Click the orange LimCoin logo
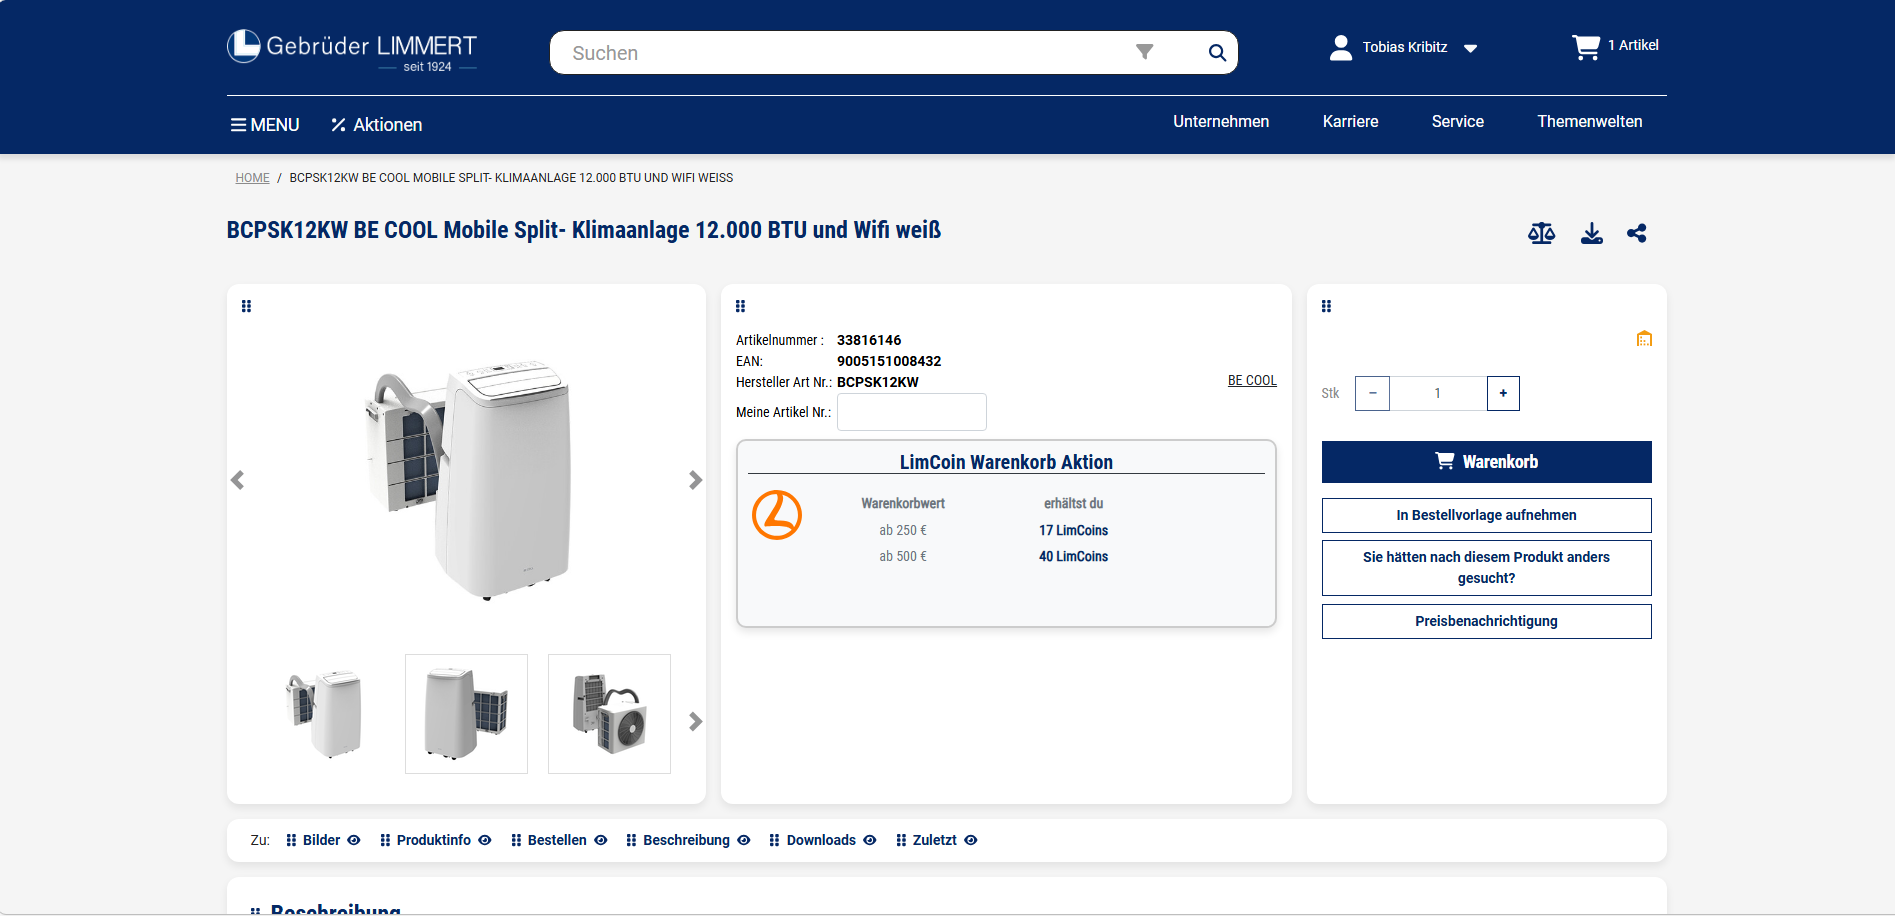 pos(777,515)
